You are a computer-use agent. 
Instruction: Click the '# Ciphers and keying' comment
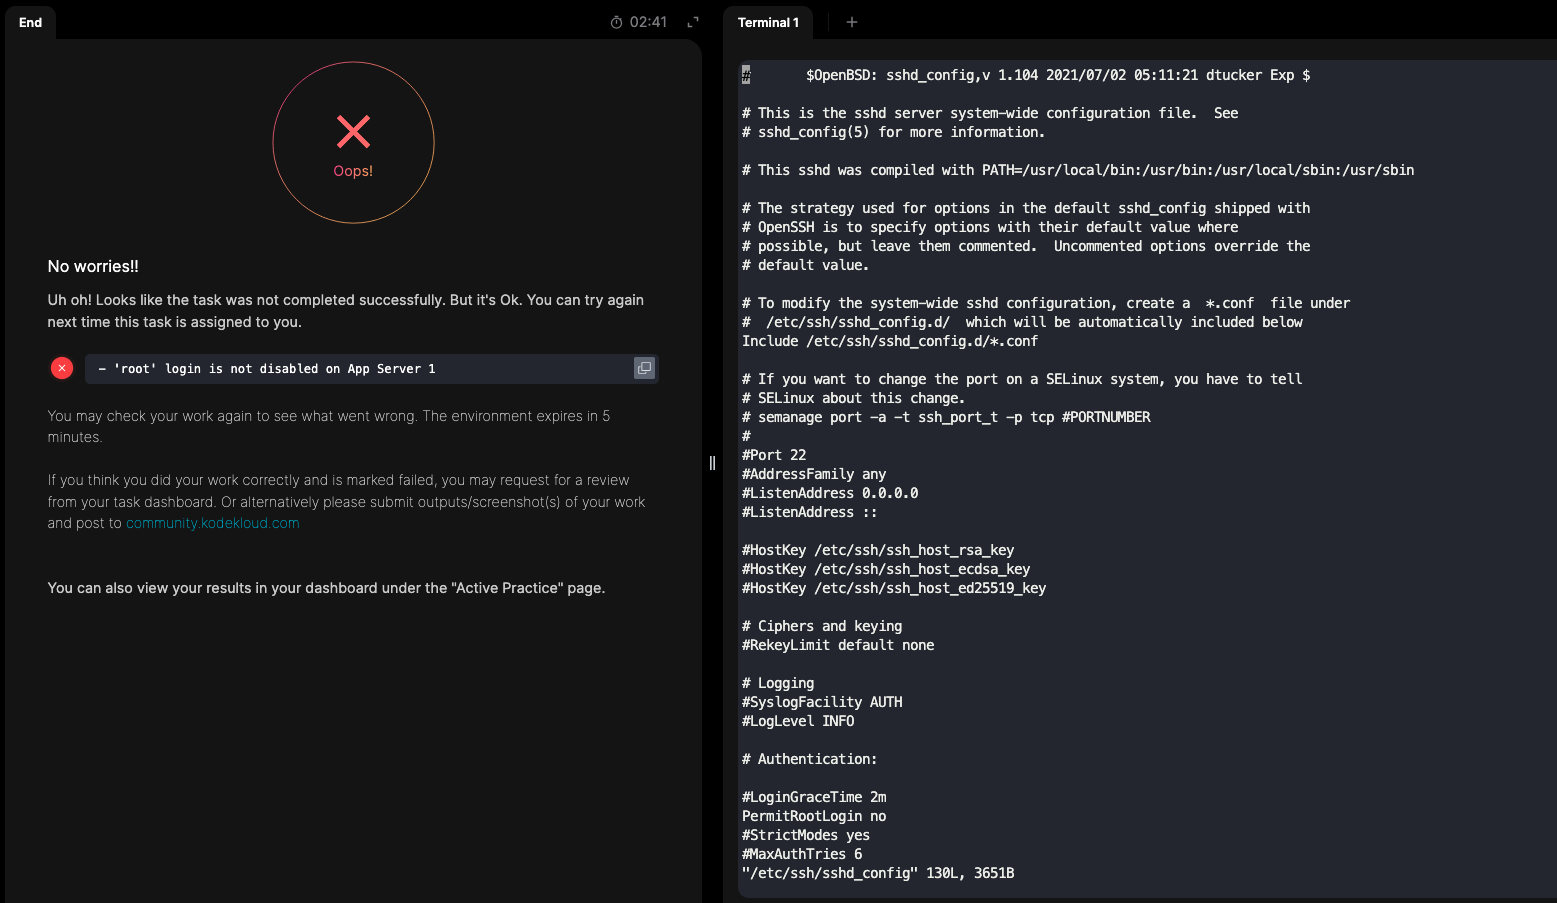[822, 626]
